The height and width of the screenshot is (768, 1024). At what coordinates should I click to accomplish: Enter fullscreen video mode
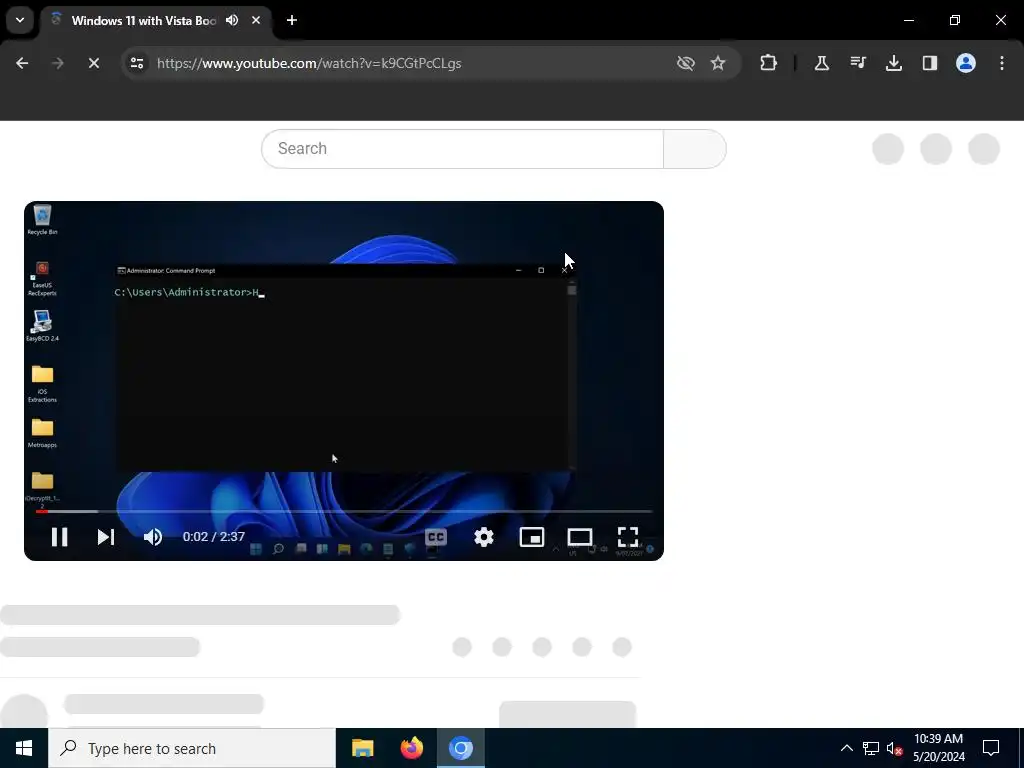(628, 537)
